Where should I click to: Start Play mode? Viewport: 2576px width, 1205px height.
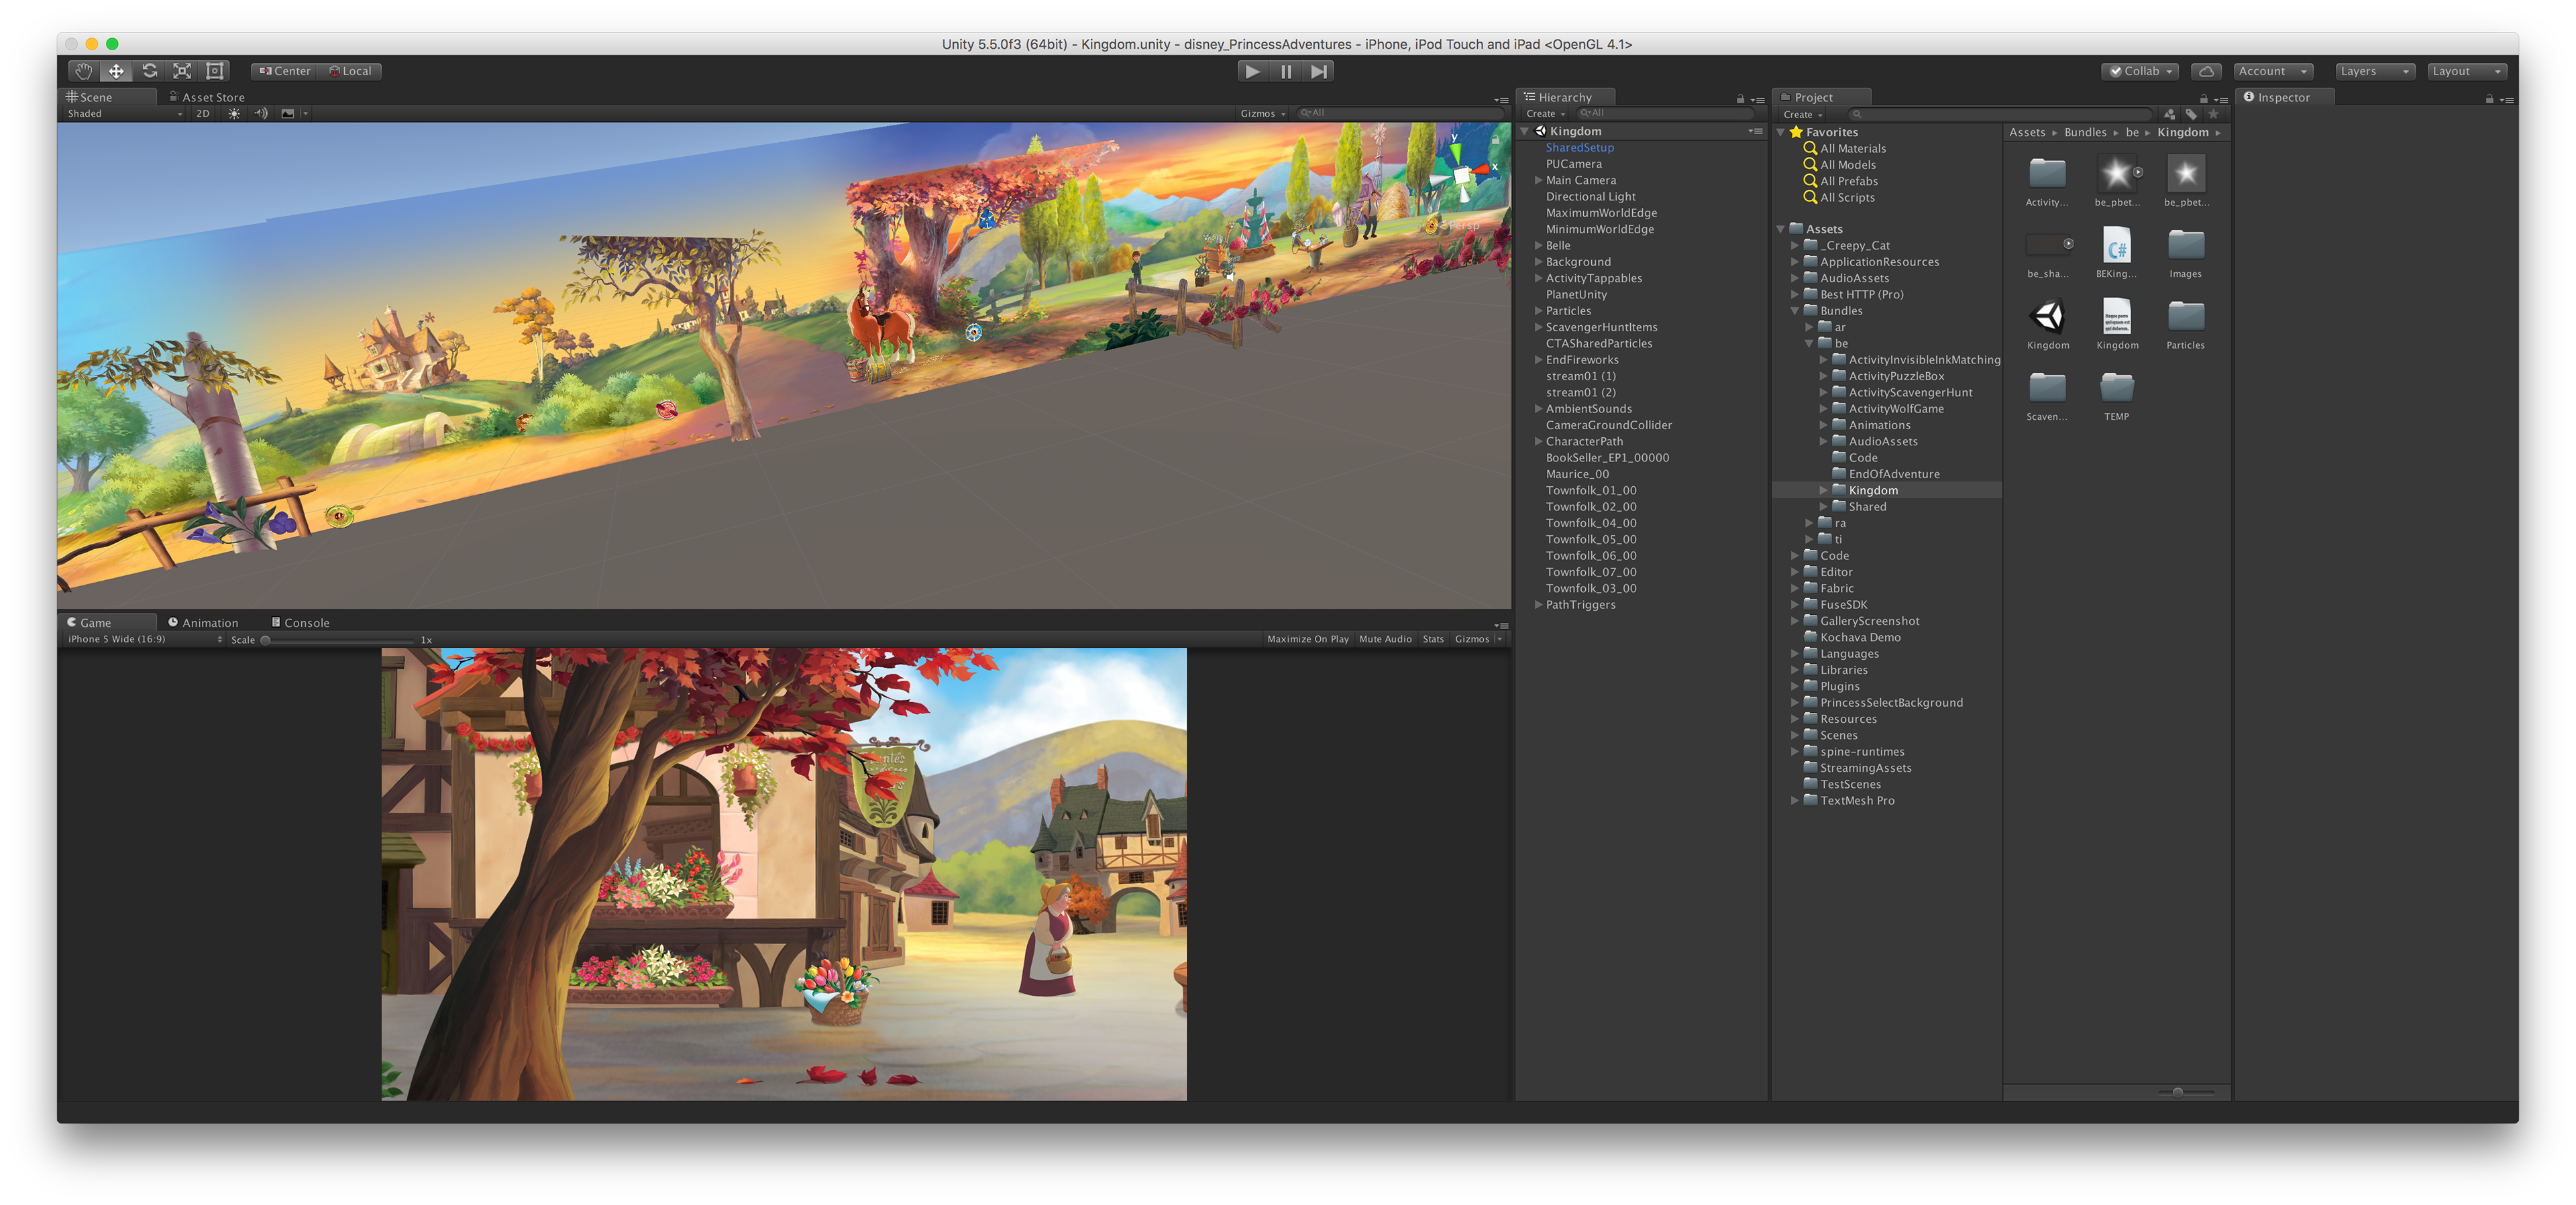[1252, 71]
